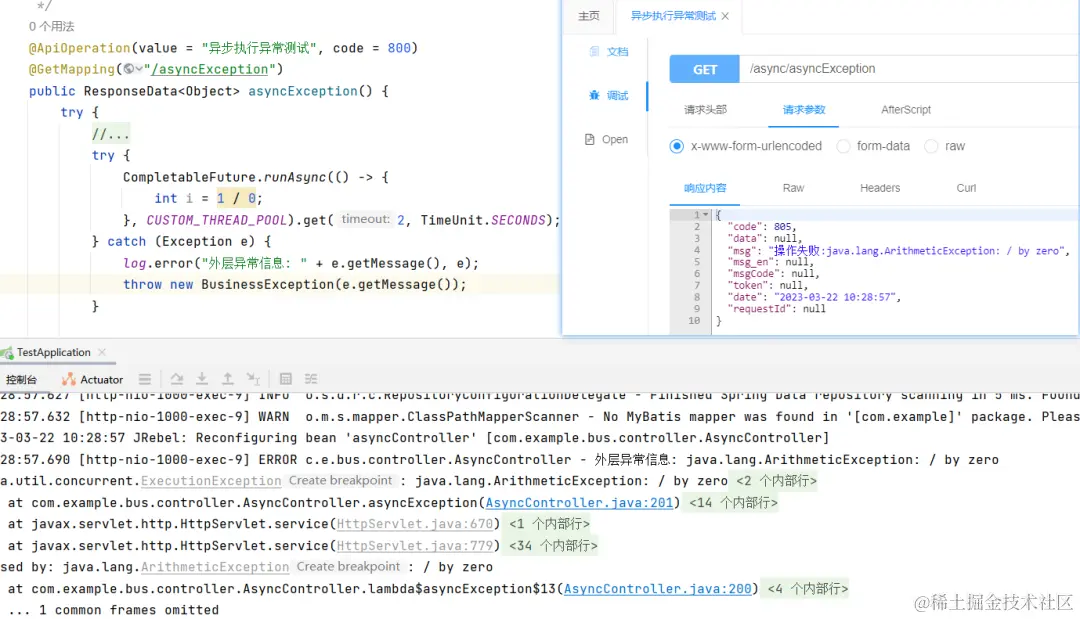Expand the folded //... code region

(x=110, y=134)
